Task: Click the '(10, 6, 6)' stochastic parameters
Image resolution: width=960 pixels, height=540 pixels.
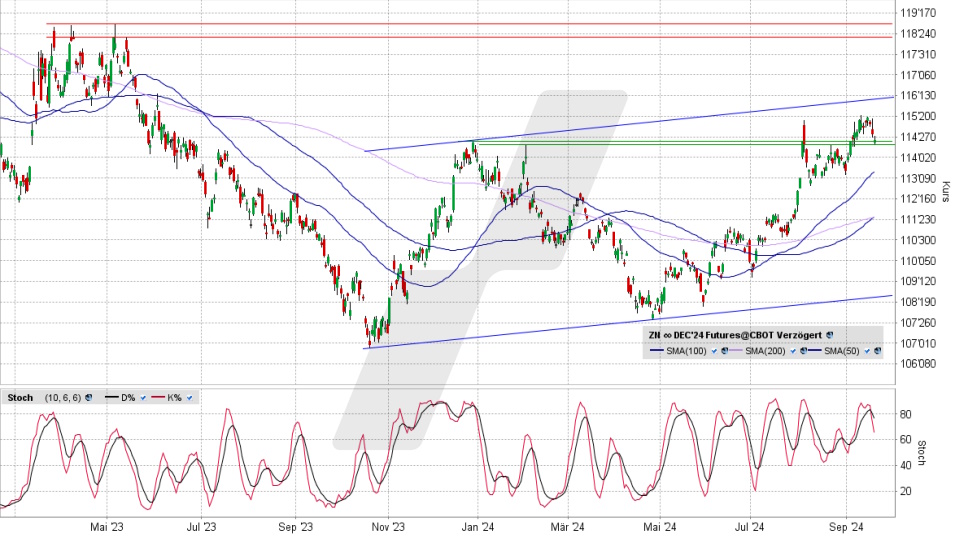Action: pyautogui.click(x=63, y=398)
